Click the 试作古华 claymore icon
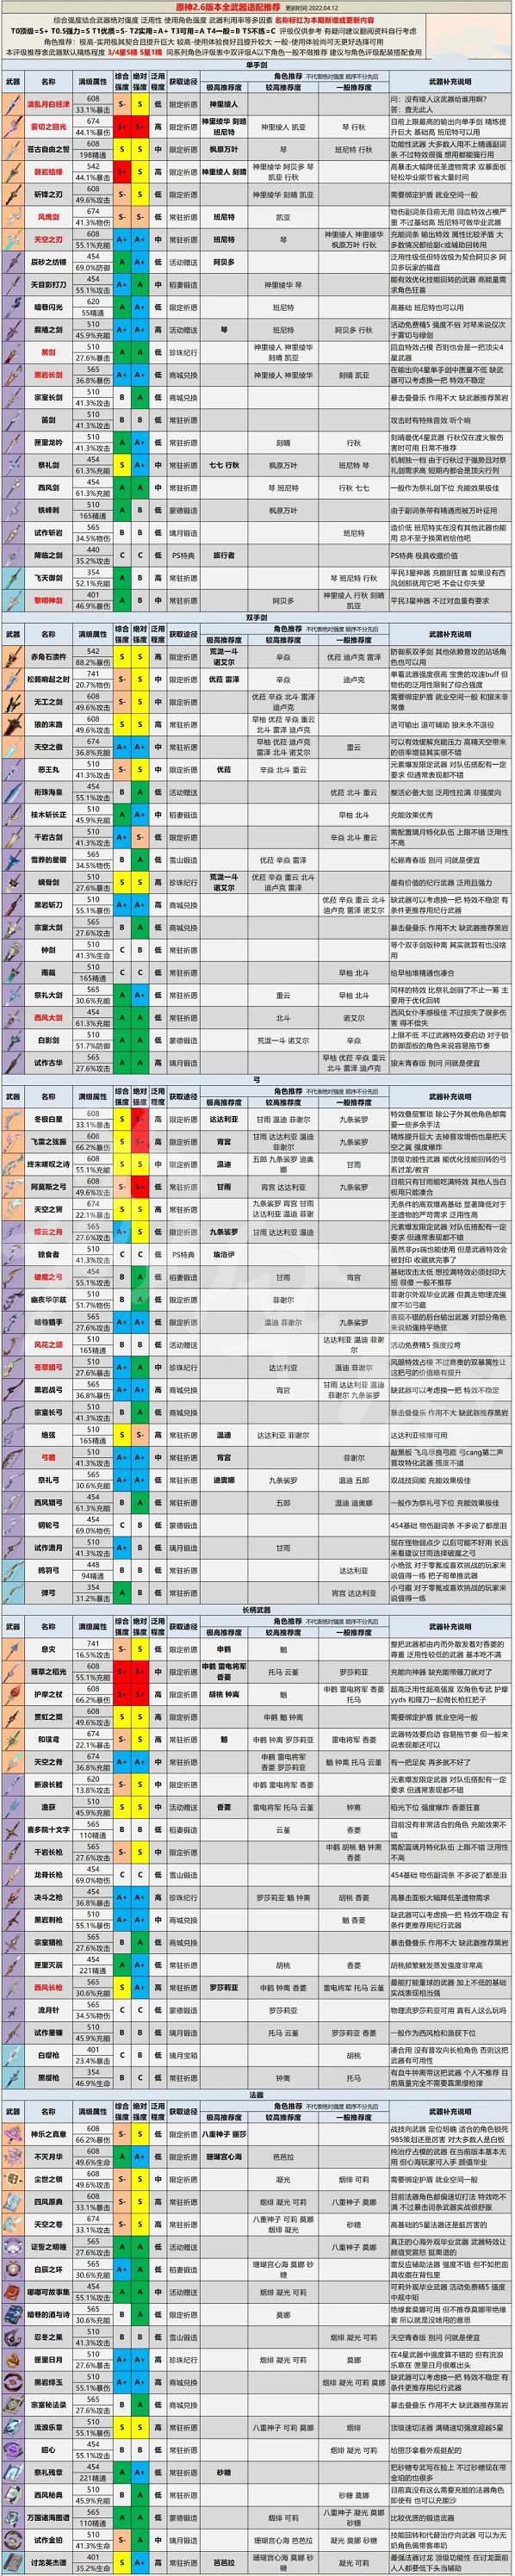The height and width of the screenshot is (2576, 515). click(12, 1062)
